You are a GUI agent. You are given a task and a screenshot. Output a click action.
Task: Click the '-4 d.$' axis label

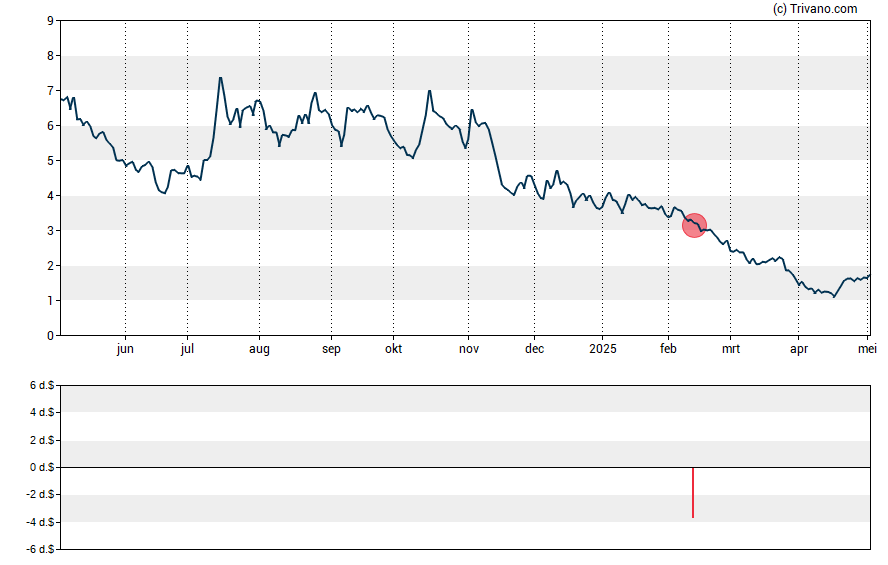tap(40, 523)
